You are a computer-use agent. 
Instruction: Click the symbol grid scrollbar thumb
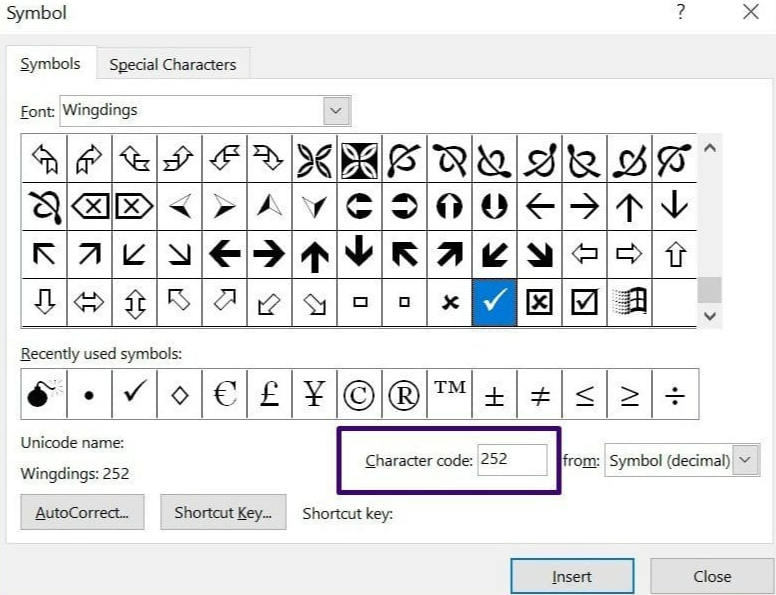tap(709, 290)
